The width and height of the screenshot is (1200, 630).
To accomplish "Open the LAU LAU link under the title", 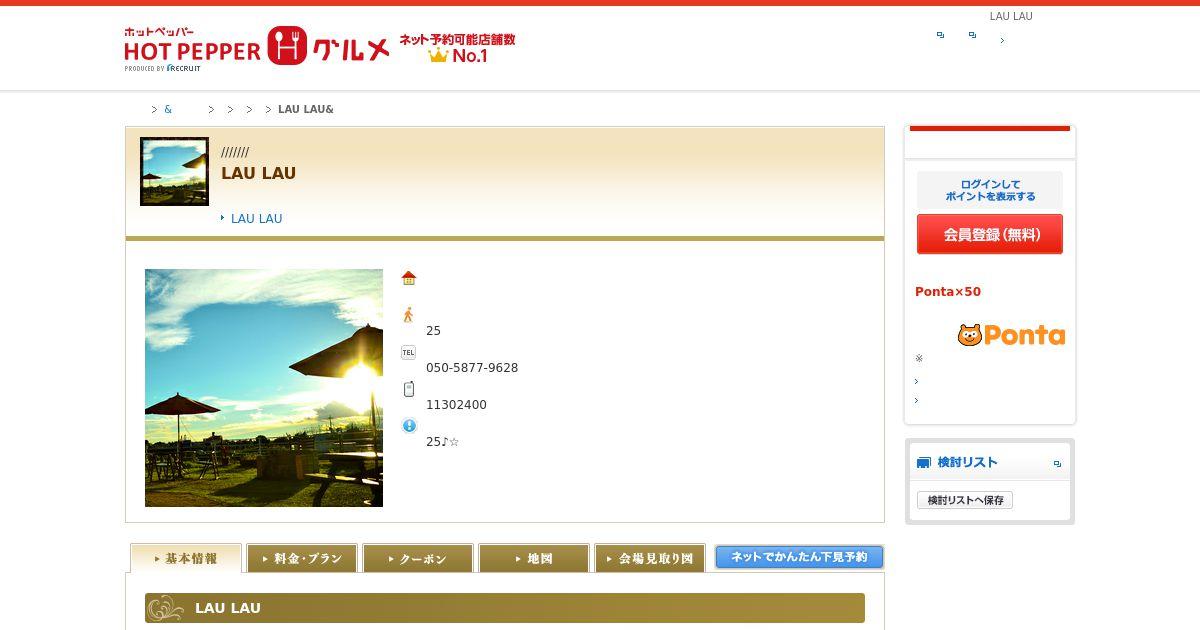I will click(256, 218).
